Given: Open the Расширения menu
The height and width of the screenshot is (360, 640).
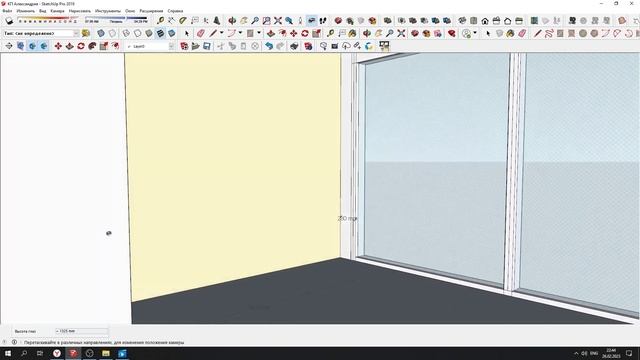Looking at the screenshot, I should pos(151,11).
